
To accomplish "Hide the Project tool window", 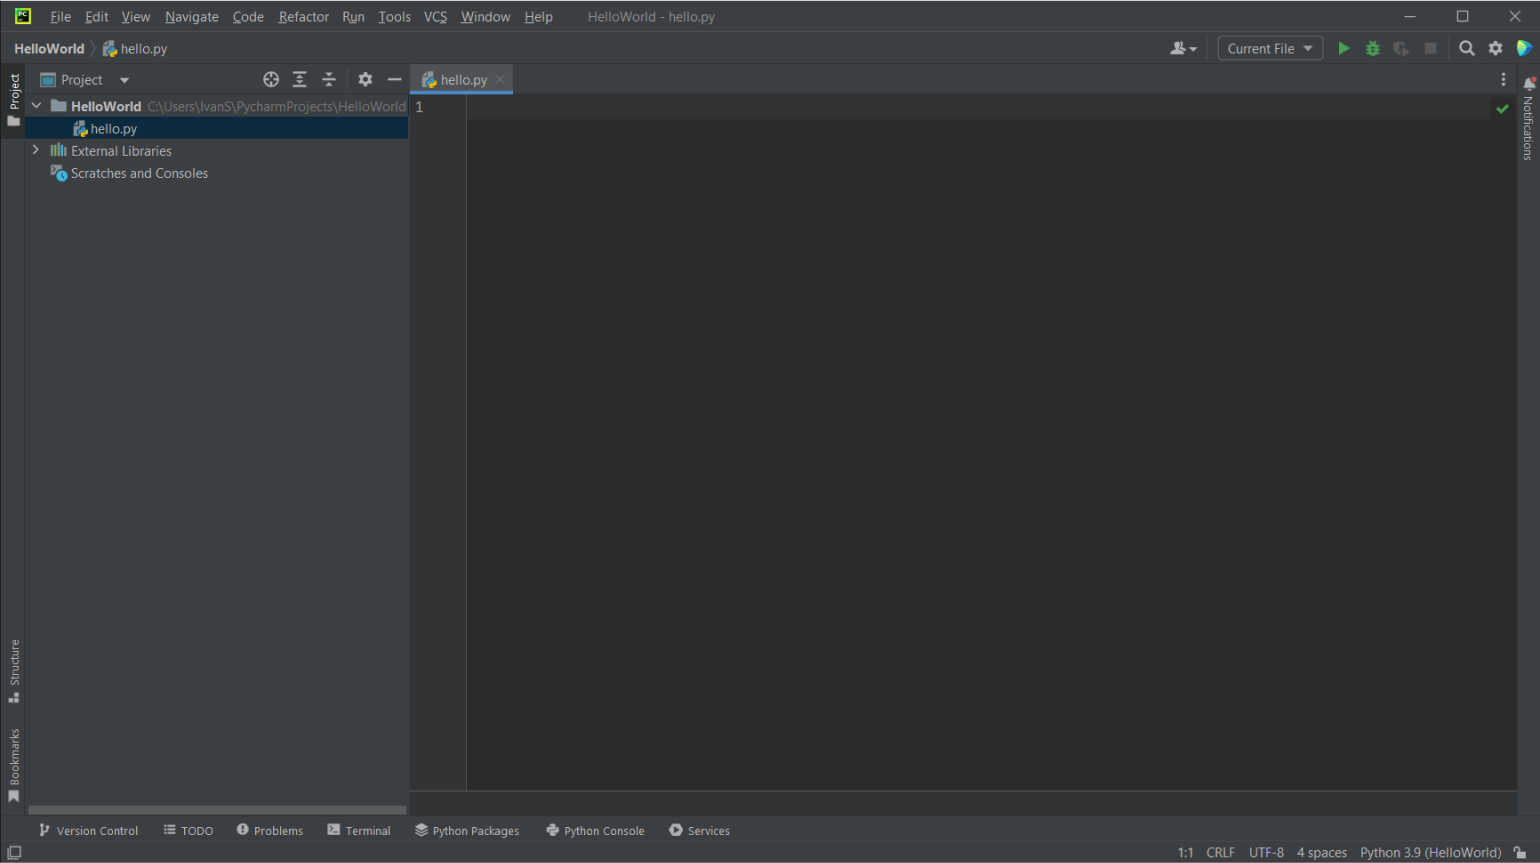I will pos(394,79).
